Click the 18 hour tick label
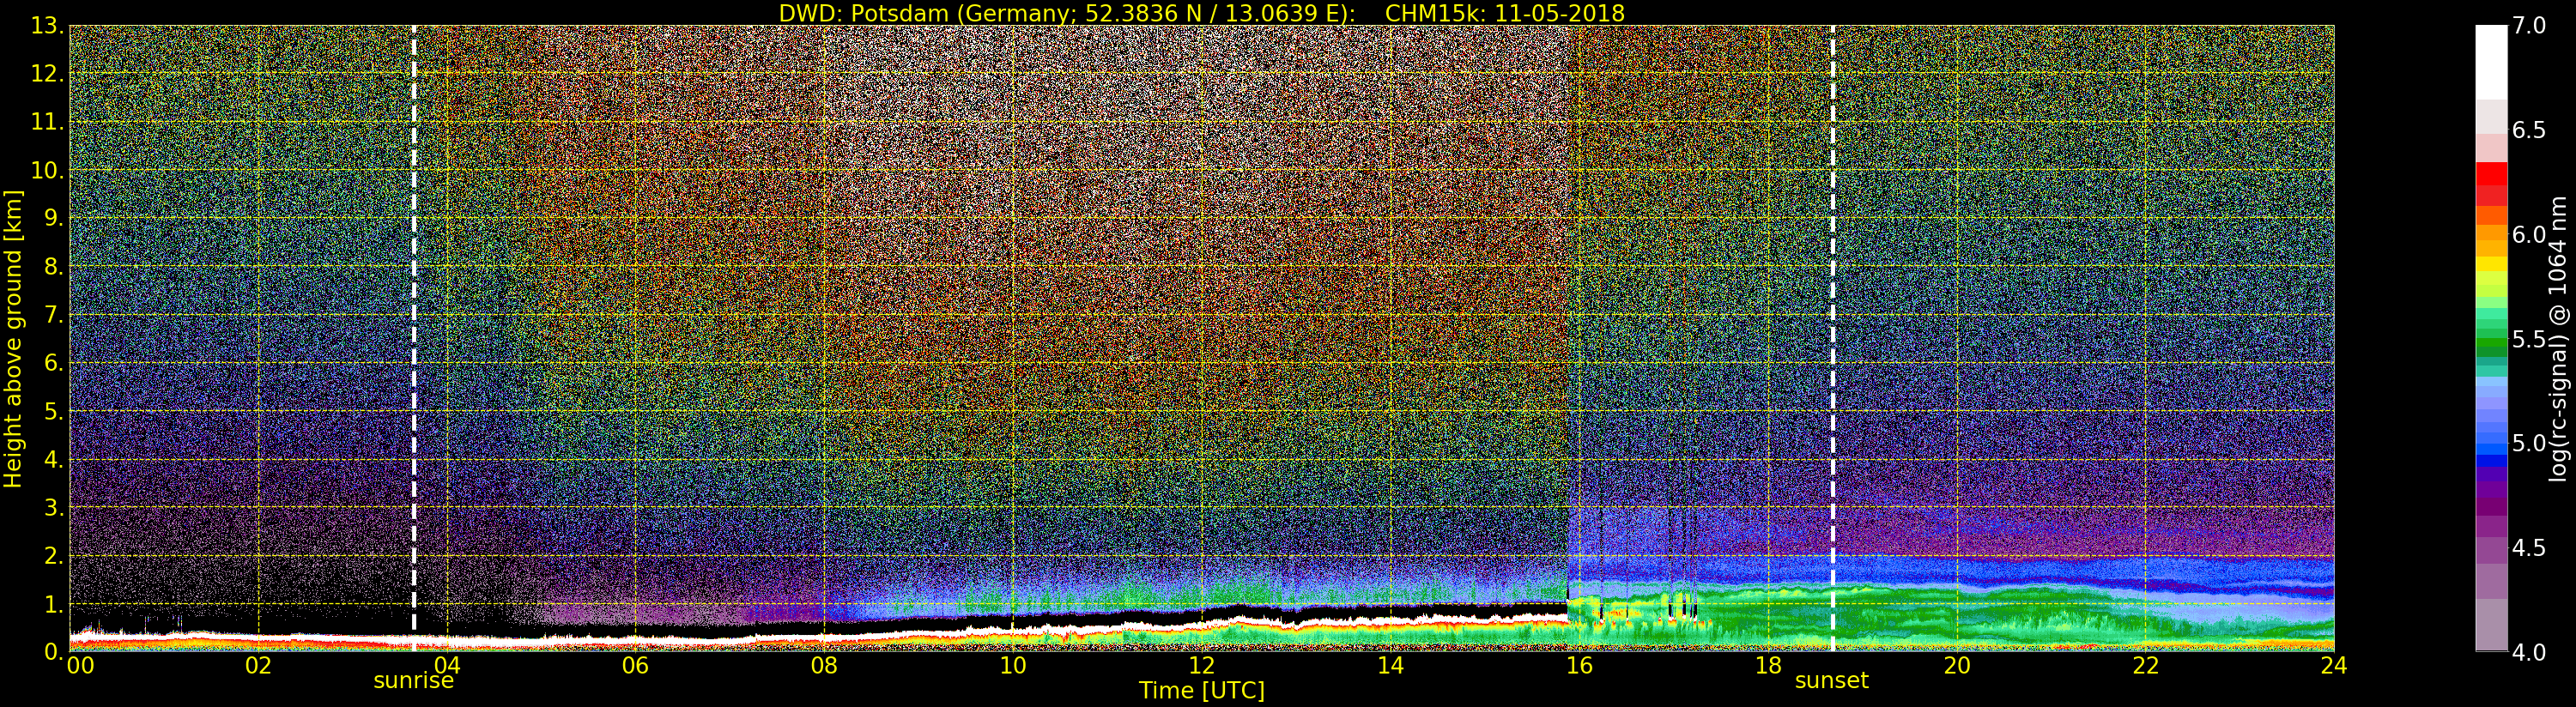2576x707 pixels. (x=1768, y=666)
